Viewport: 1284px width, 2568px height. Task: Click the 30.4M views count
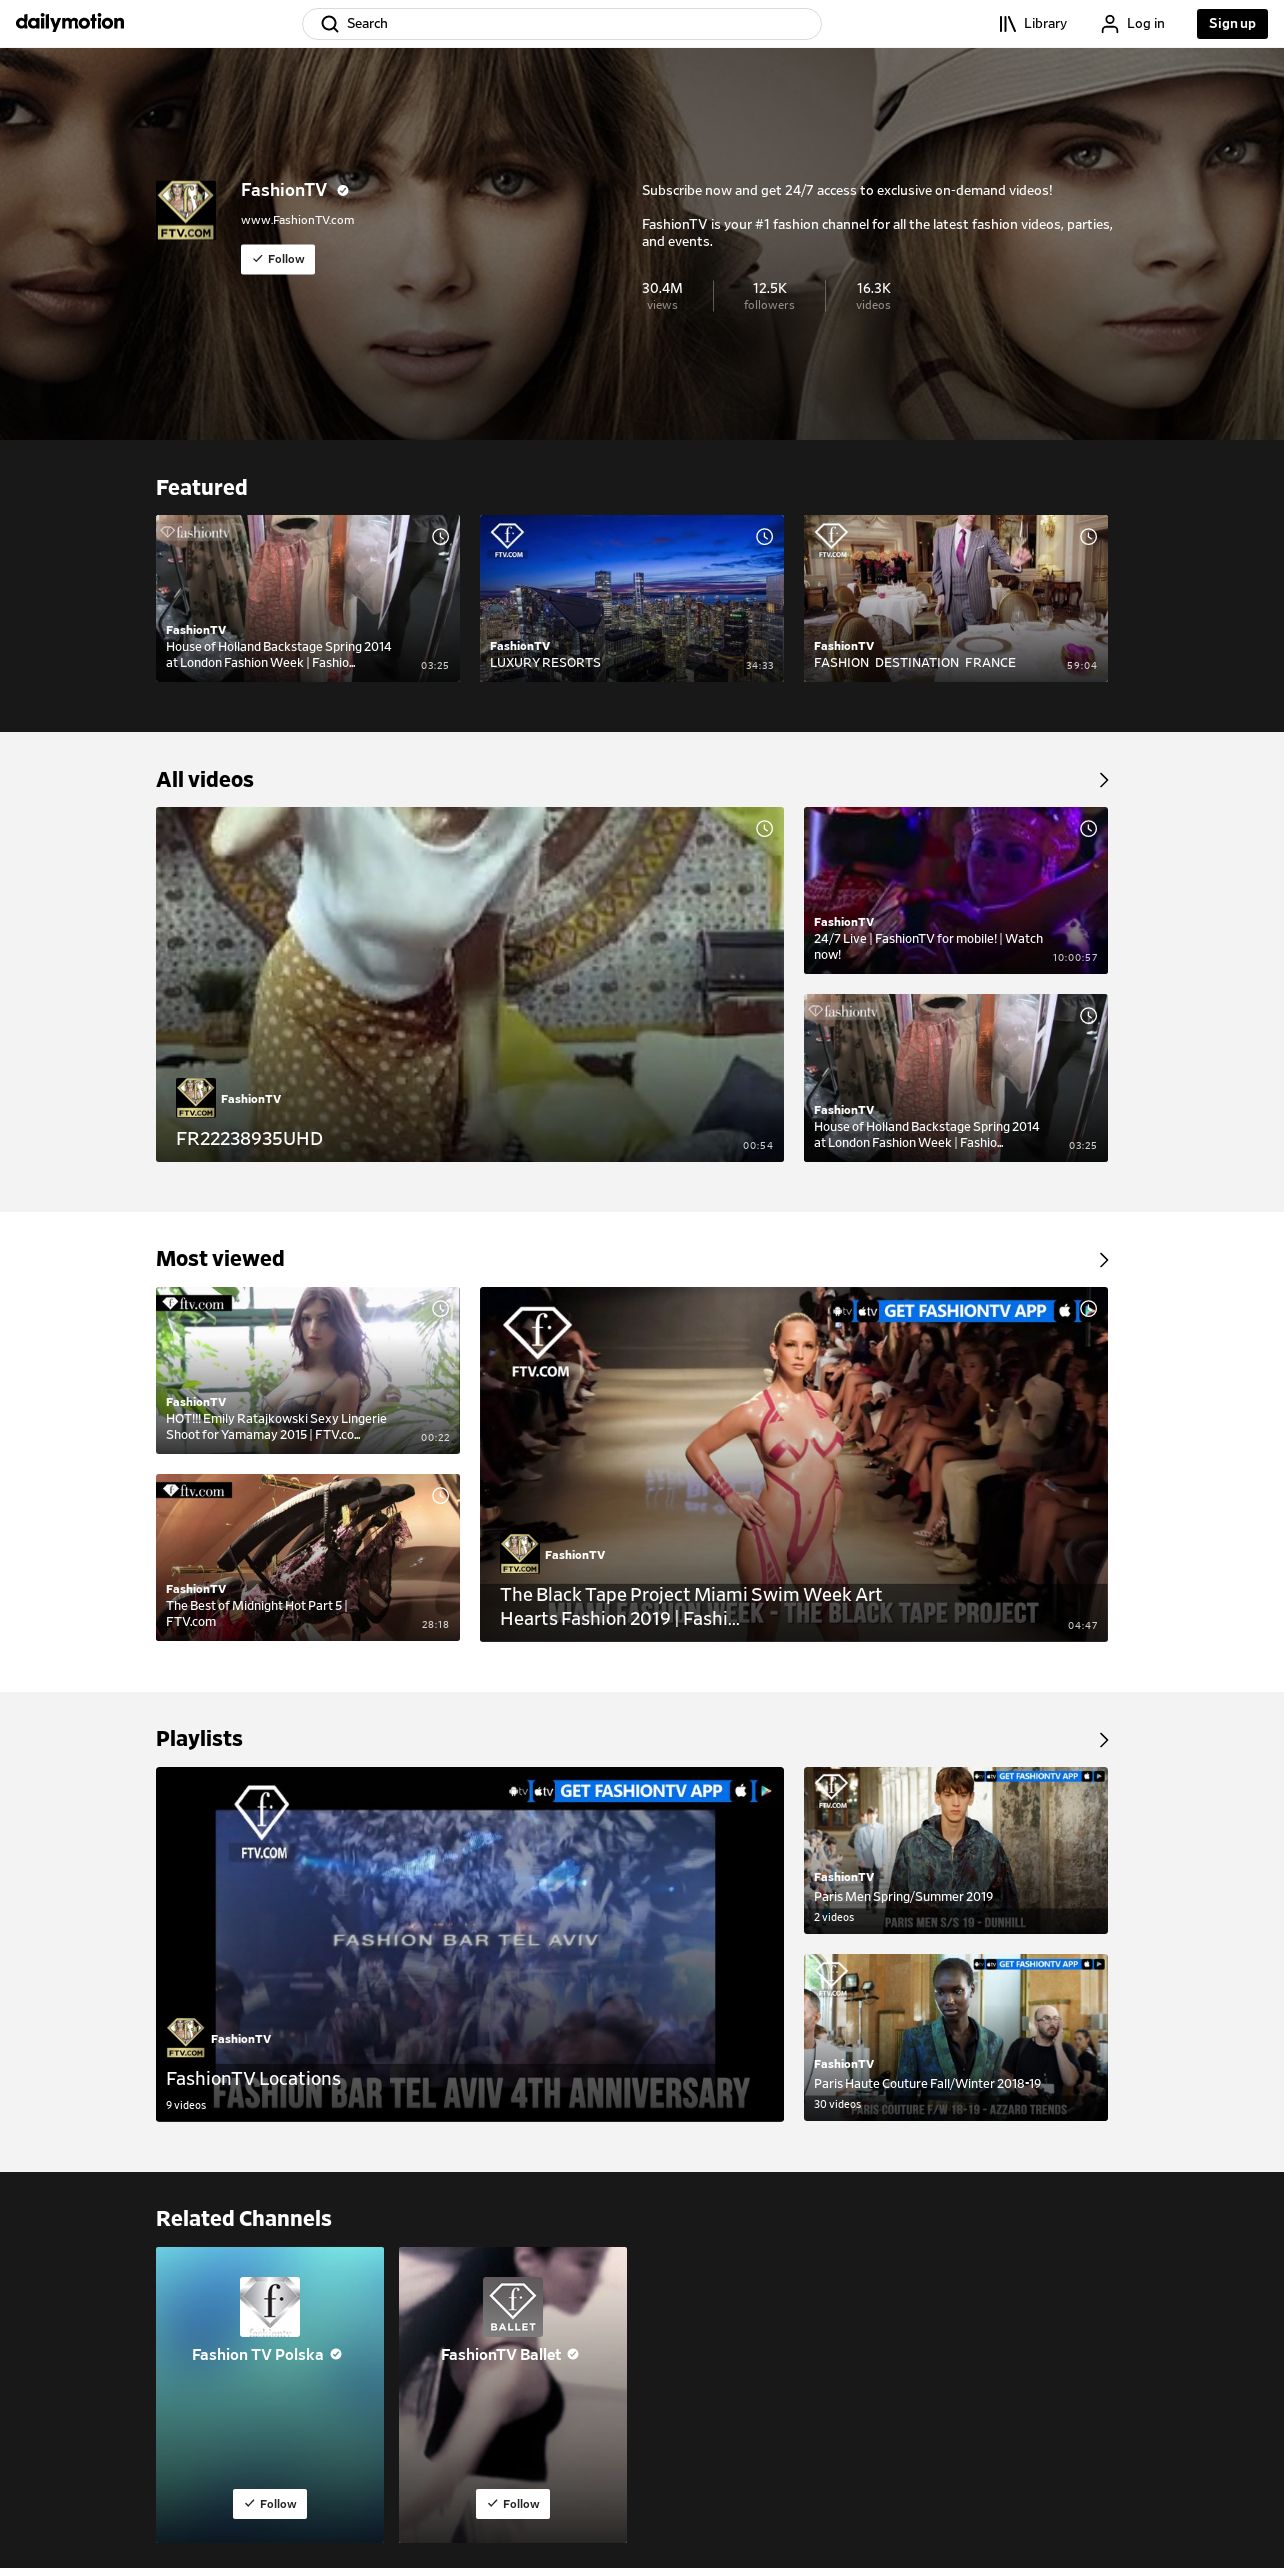point(662,296)
